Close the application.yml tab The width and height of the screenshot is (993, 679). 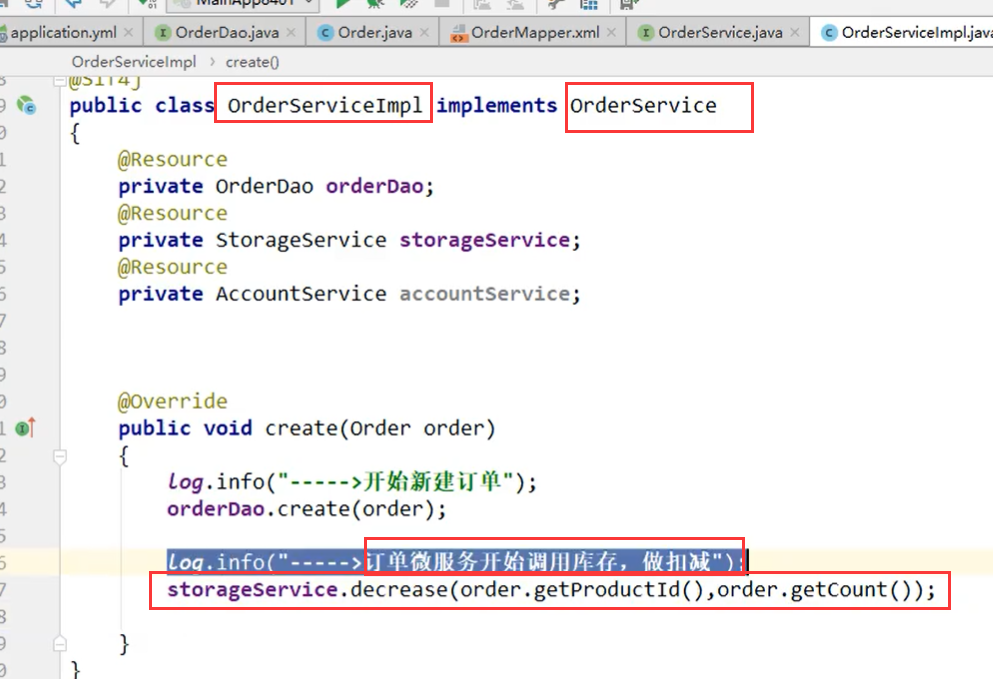(129, 32)
